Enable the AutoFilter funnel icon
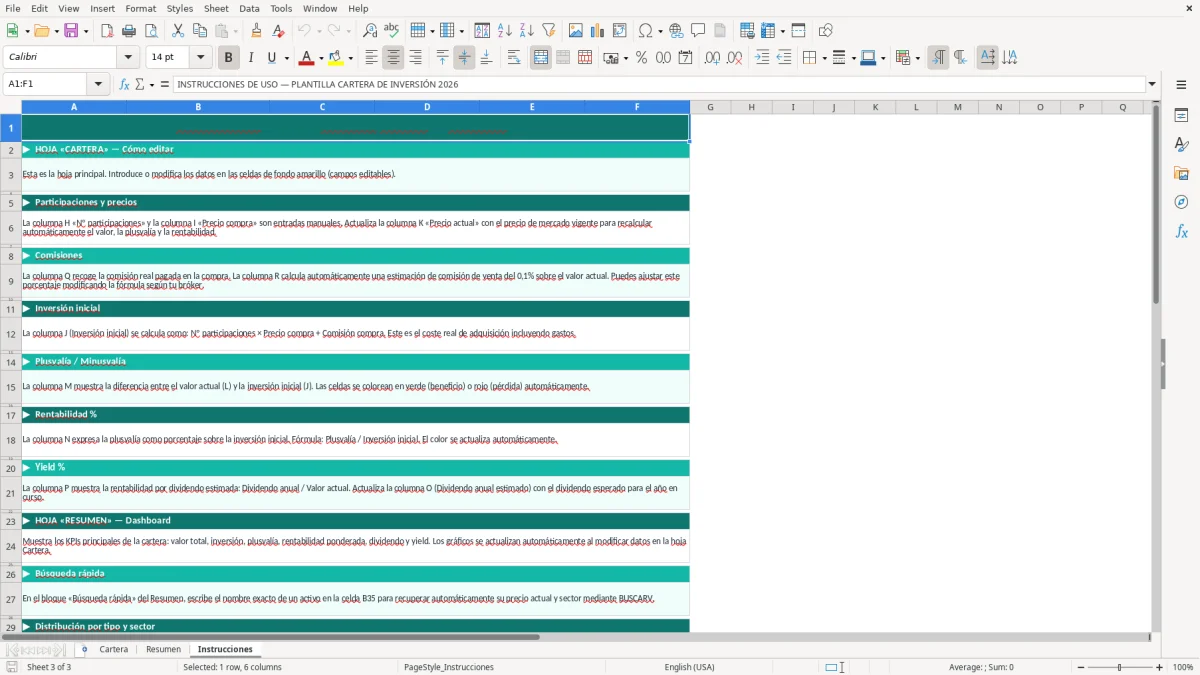Image resolution: width=1200 pixels, height=675 pixels. 548,31
